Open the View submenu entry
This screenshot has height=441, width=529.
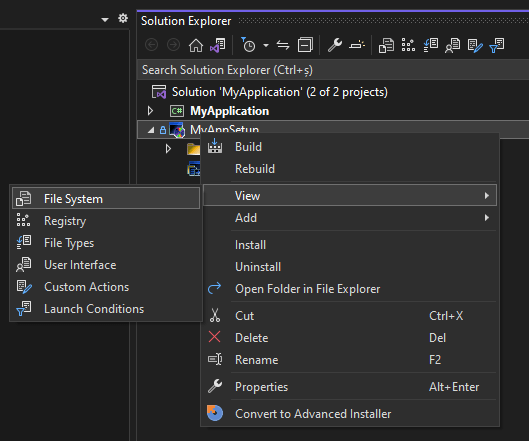pos(350,195)
